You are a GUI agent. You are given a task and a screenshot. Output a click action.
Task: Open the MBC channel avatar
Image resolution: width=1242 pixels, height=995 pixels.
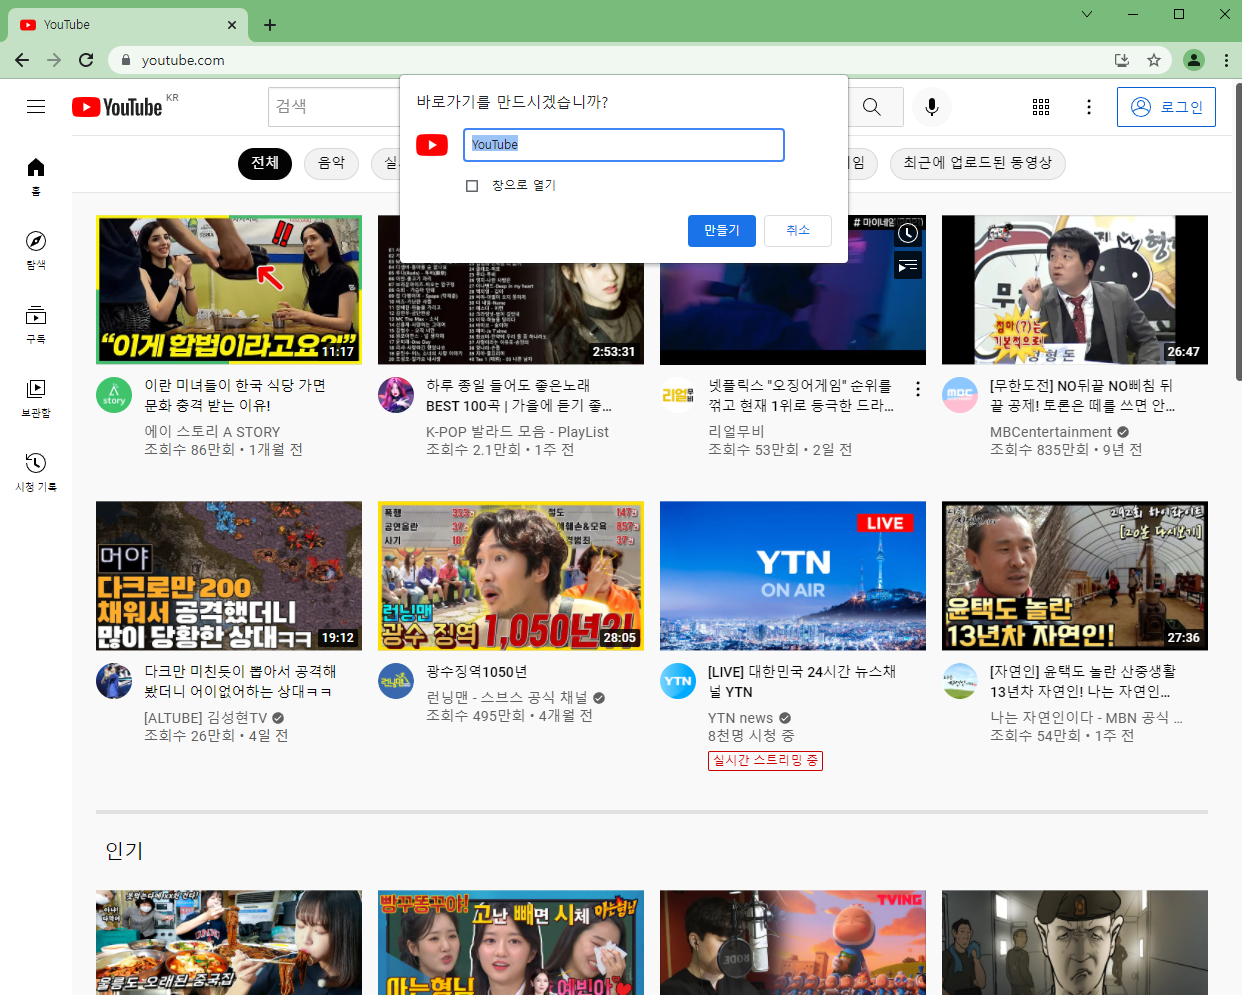[960, 395]
